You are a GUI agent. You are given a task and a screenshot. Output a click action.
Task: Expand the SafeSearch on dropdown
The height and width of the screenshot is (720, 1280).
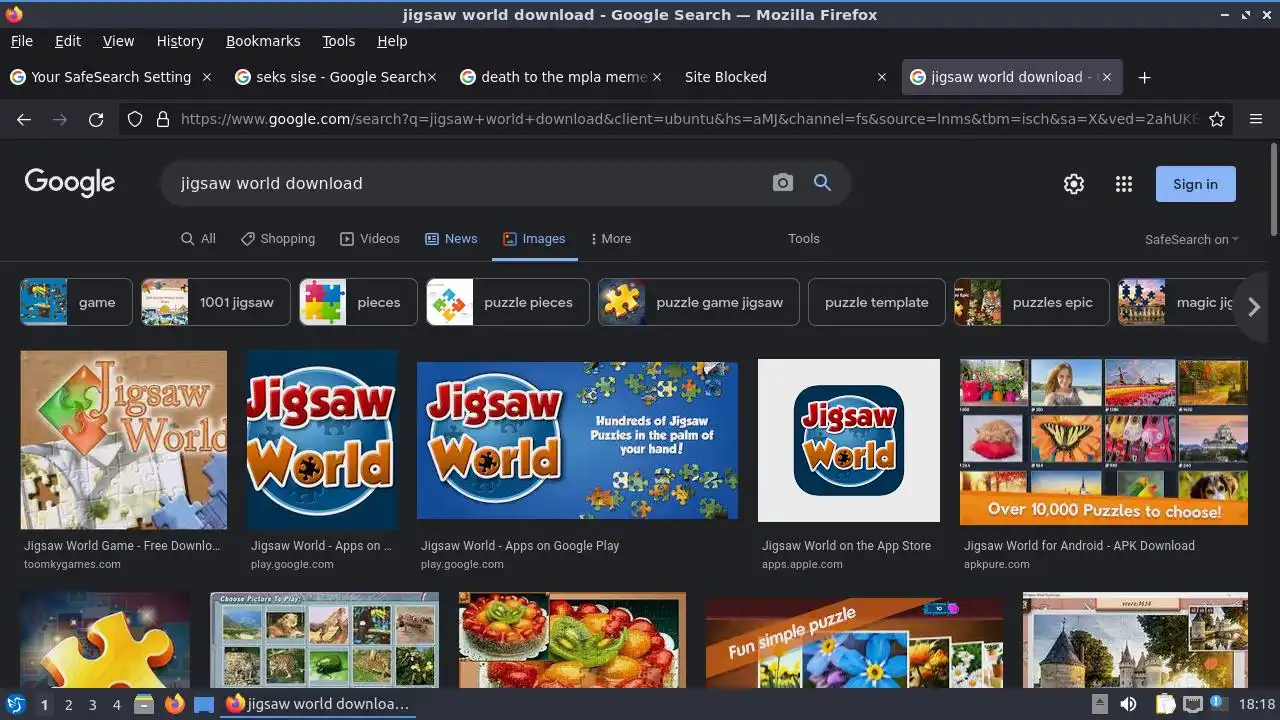tap(1192, 239)
